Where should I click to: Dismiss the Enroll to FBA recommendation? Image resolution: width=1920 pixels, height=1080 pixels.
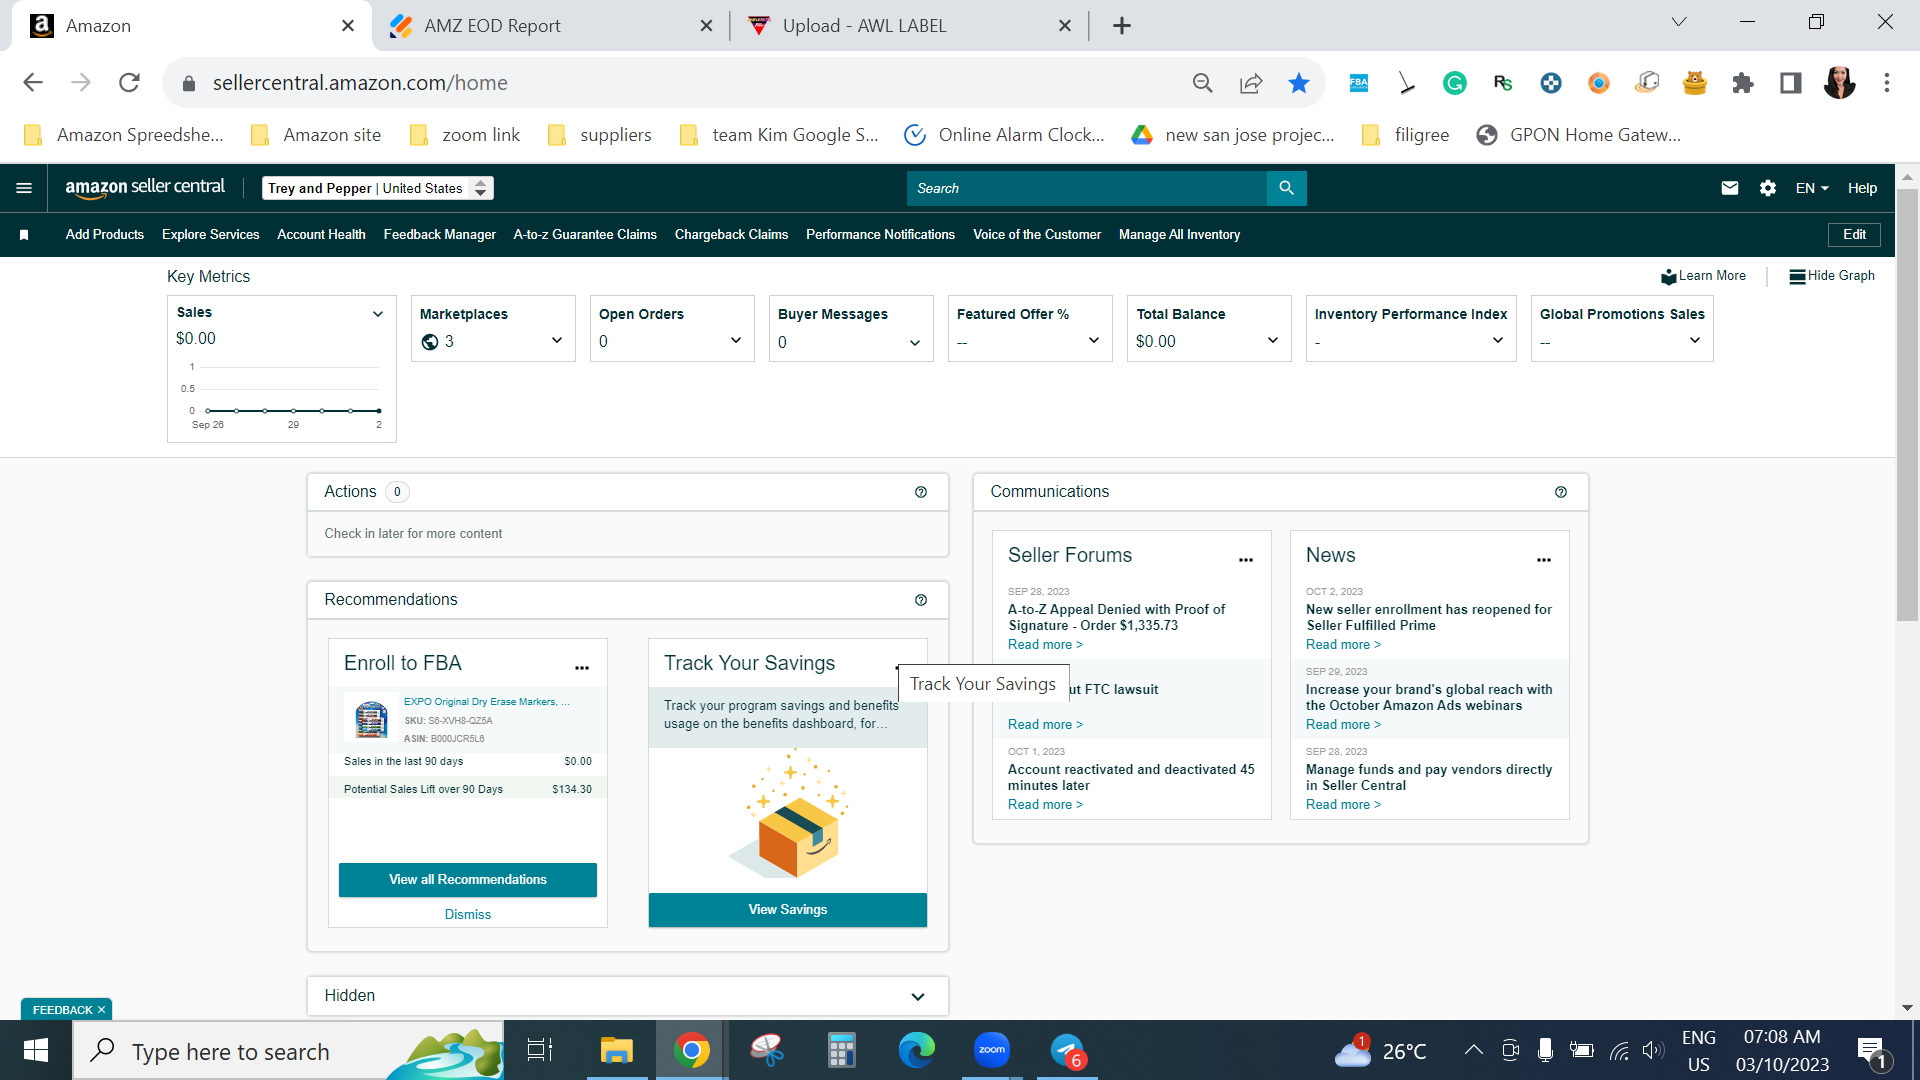coord(468,915)
